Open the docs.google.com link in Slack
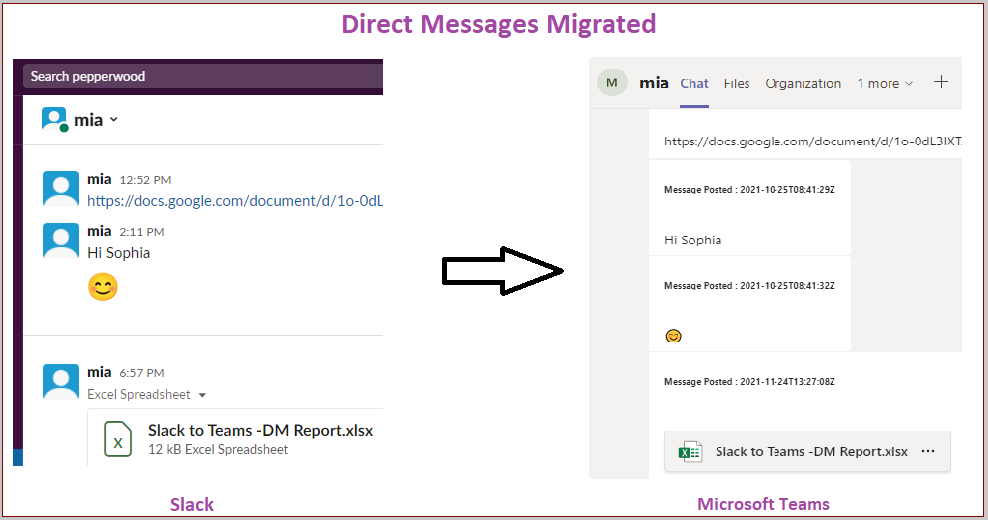The width and height of the screenshot is (988, 520). coord(235,201)
